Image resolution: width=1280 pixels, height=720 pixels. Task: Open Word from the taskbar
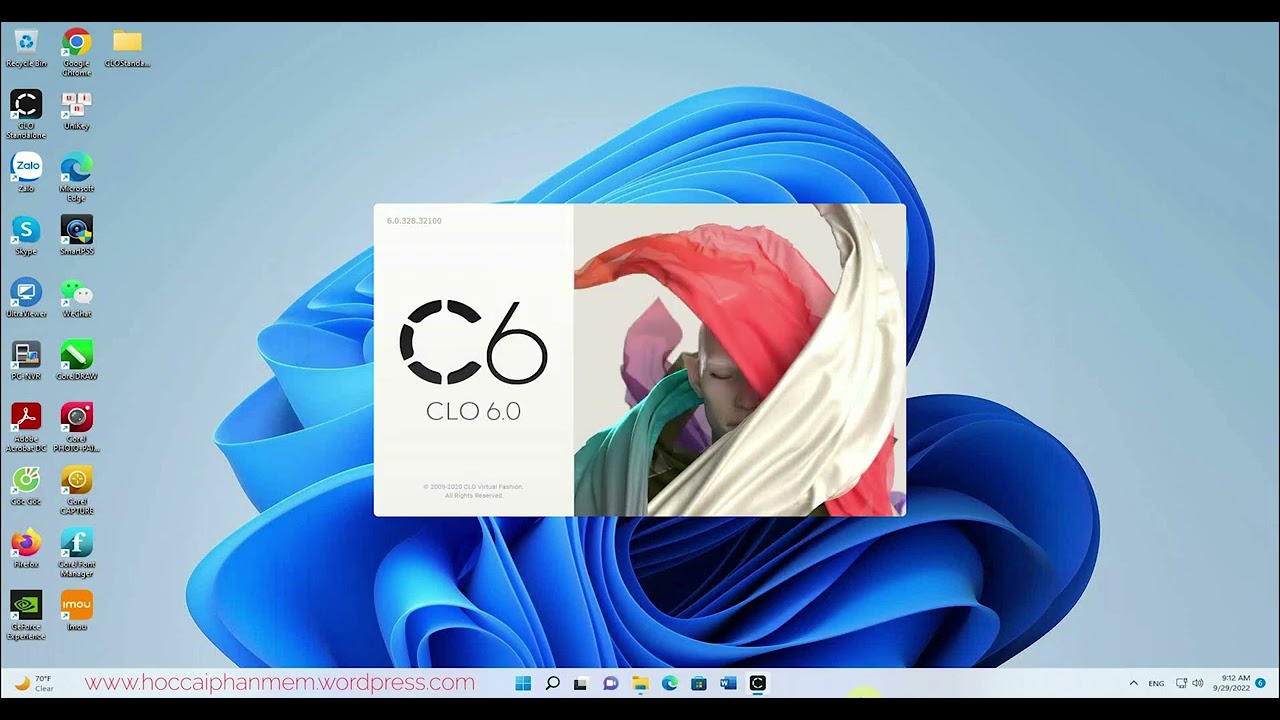[728, 683]
